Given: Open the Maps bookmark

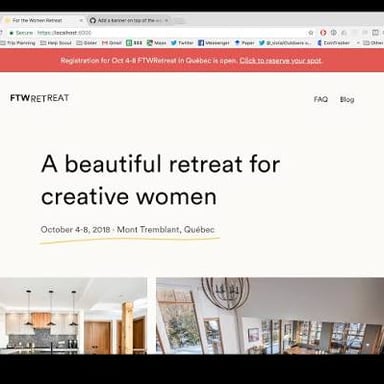Looking at the screenshot, I should tap(157, 43).
